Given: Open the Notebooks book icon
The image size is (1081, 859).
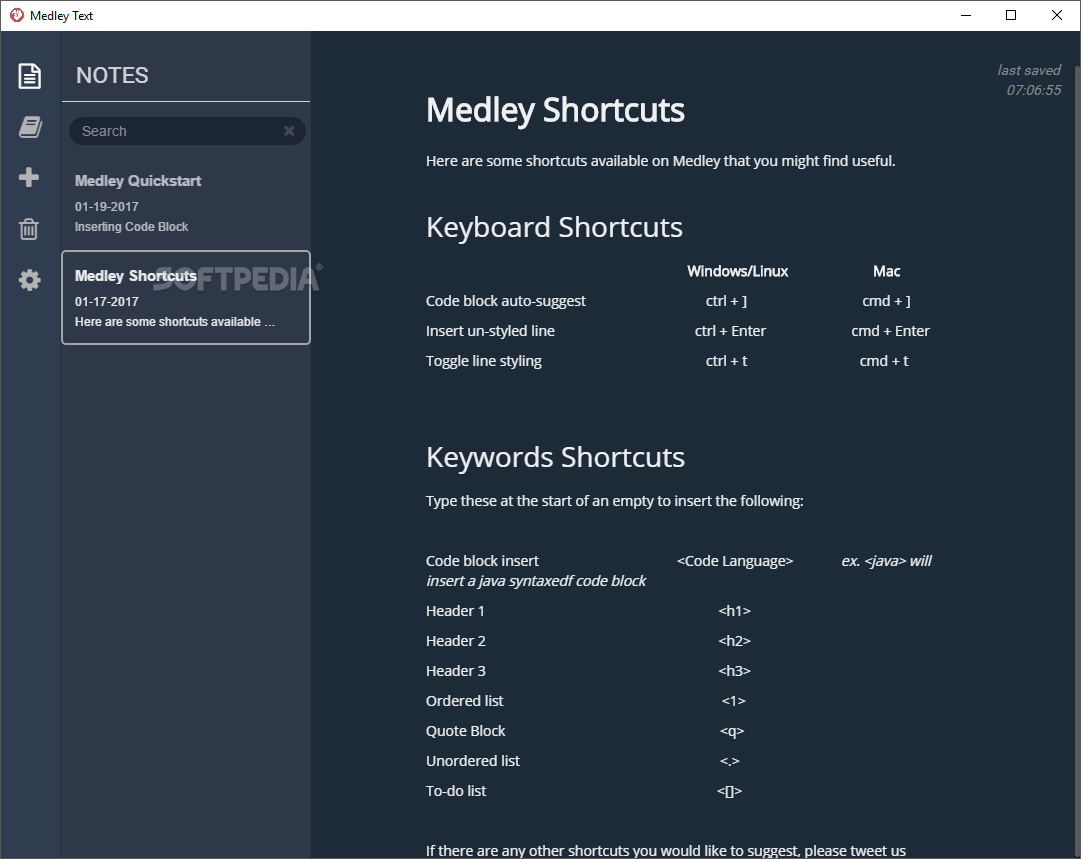Looking at the screenshot, I should coord(30,127).
